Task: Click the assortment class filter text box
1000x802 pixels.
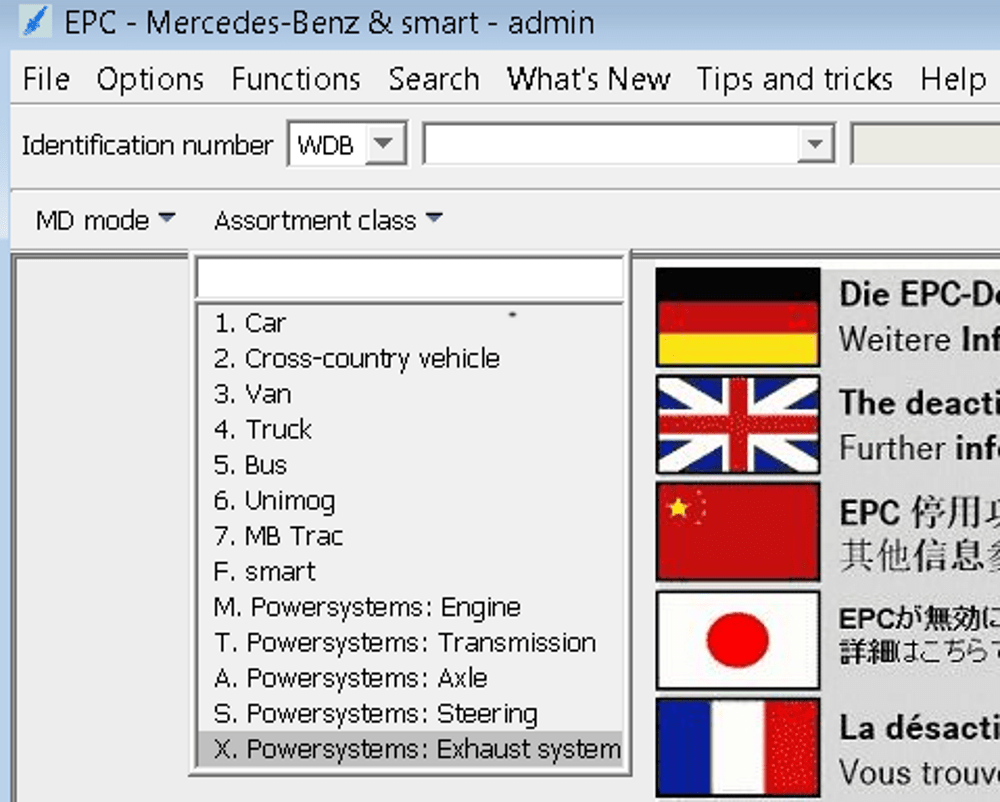Action: (x=409, y=278)
